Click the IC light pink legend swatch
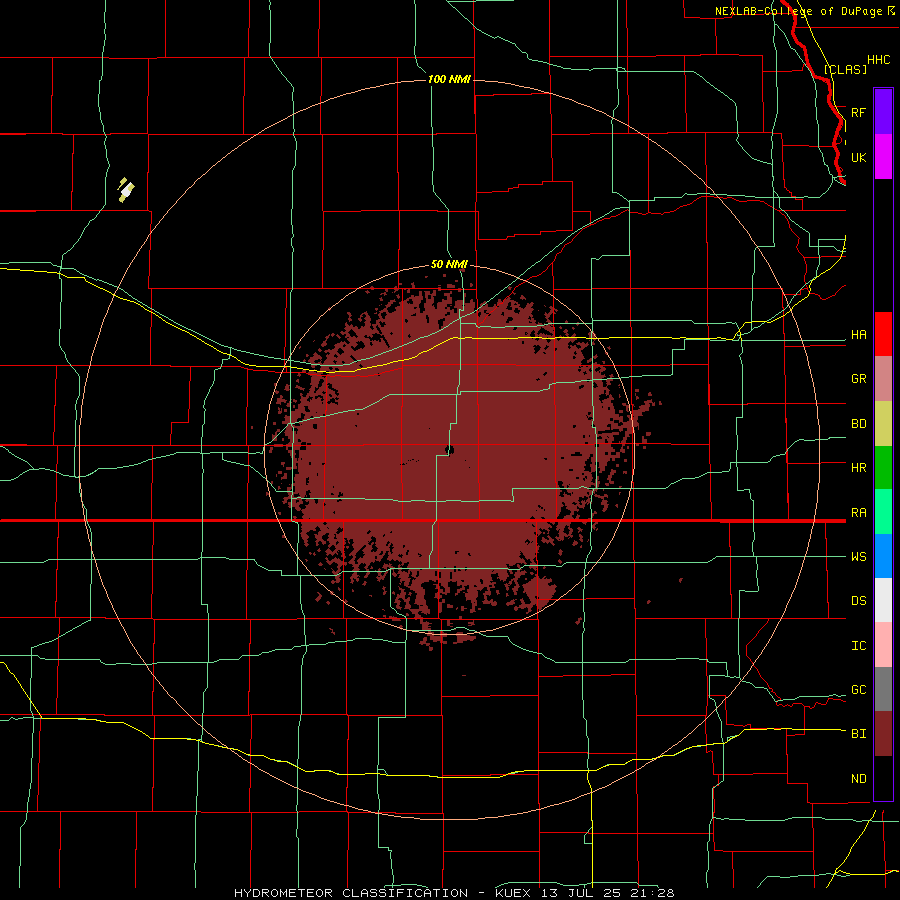The image size is (900, 900). (883, 645)
